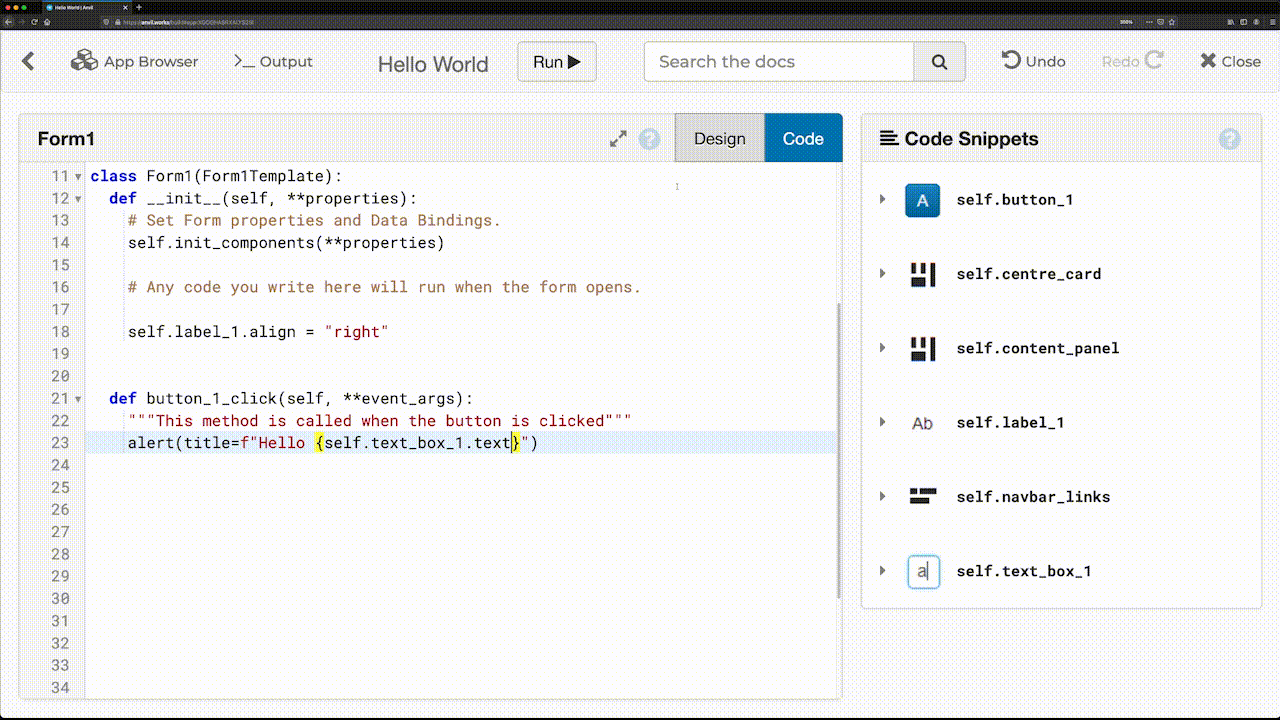The width and height of the screenshot is (1280, 720).
Task: Expand the self.content_panel snippet
Action: point(882,348)
